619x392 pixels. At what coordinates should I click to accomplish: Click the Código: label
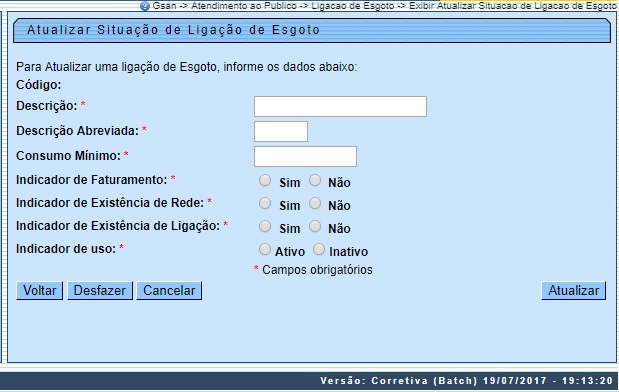click(39, 85)
